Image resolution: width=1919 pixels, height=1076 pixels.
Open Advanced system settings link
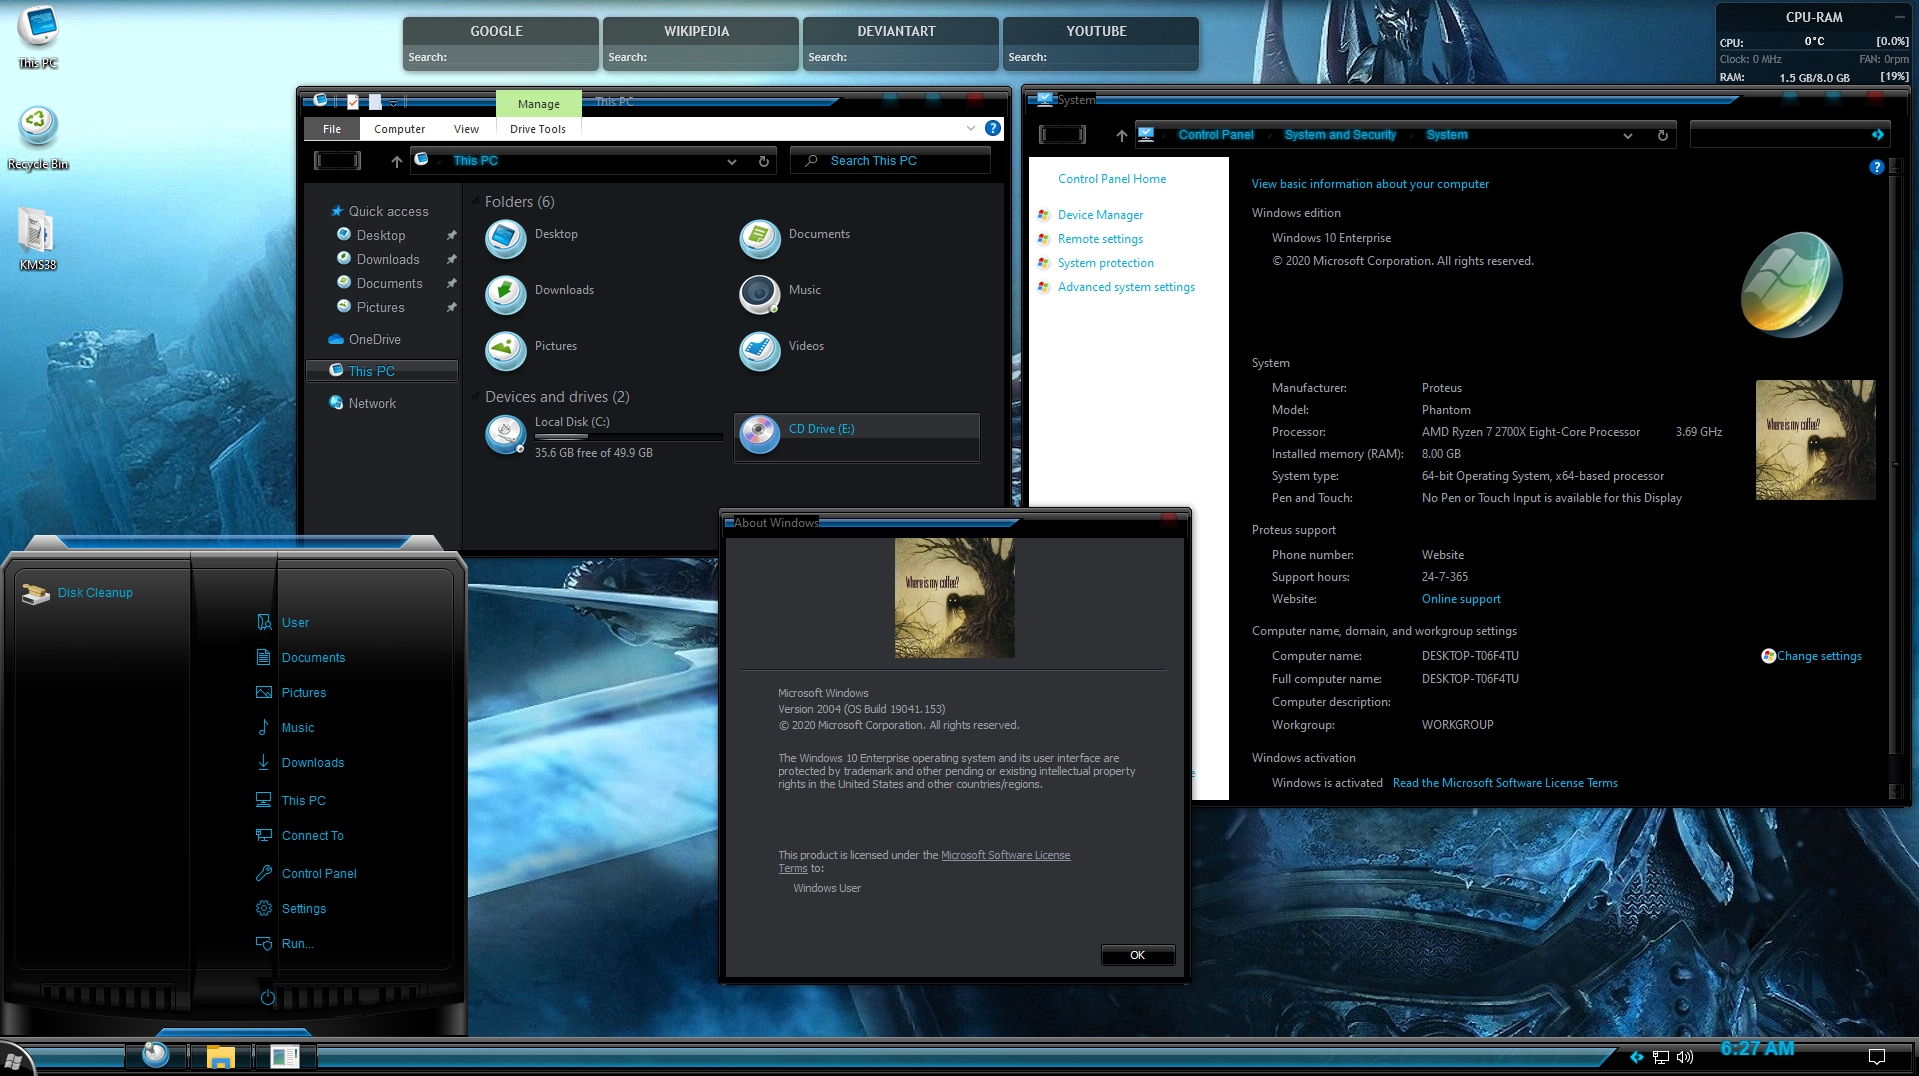(x=1126, y=287)
